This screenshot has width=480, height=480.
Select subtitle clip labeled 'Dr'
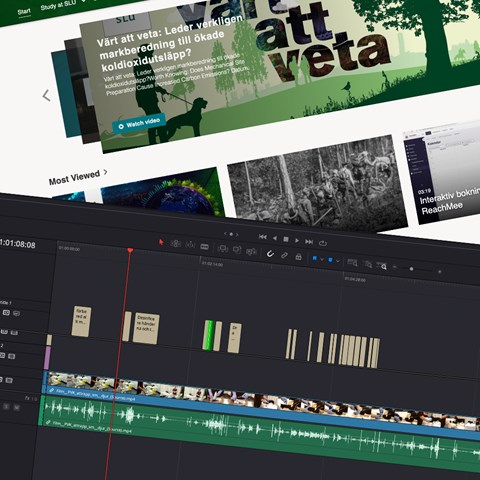click(x=235, y=338)
